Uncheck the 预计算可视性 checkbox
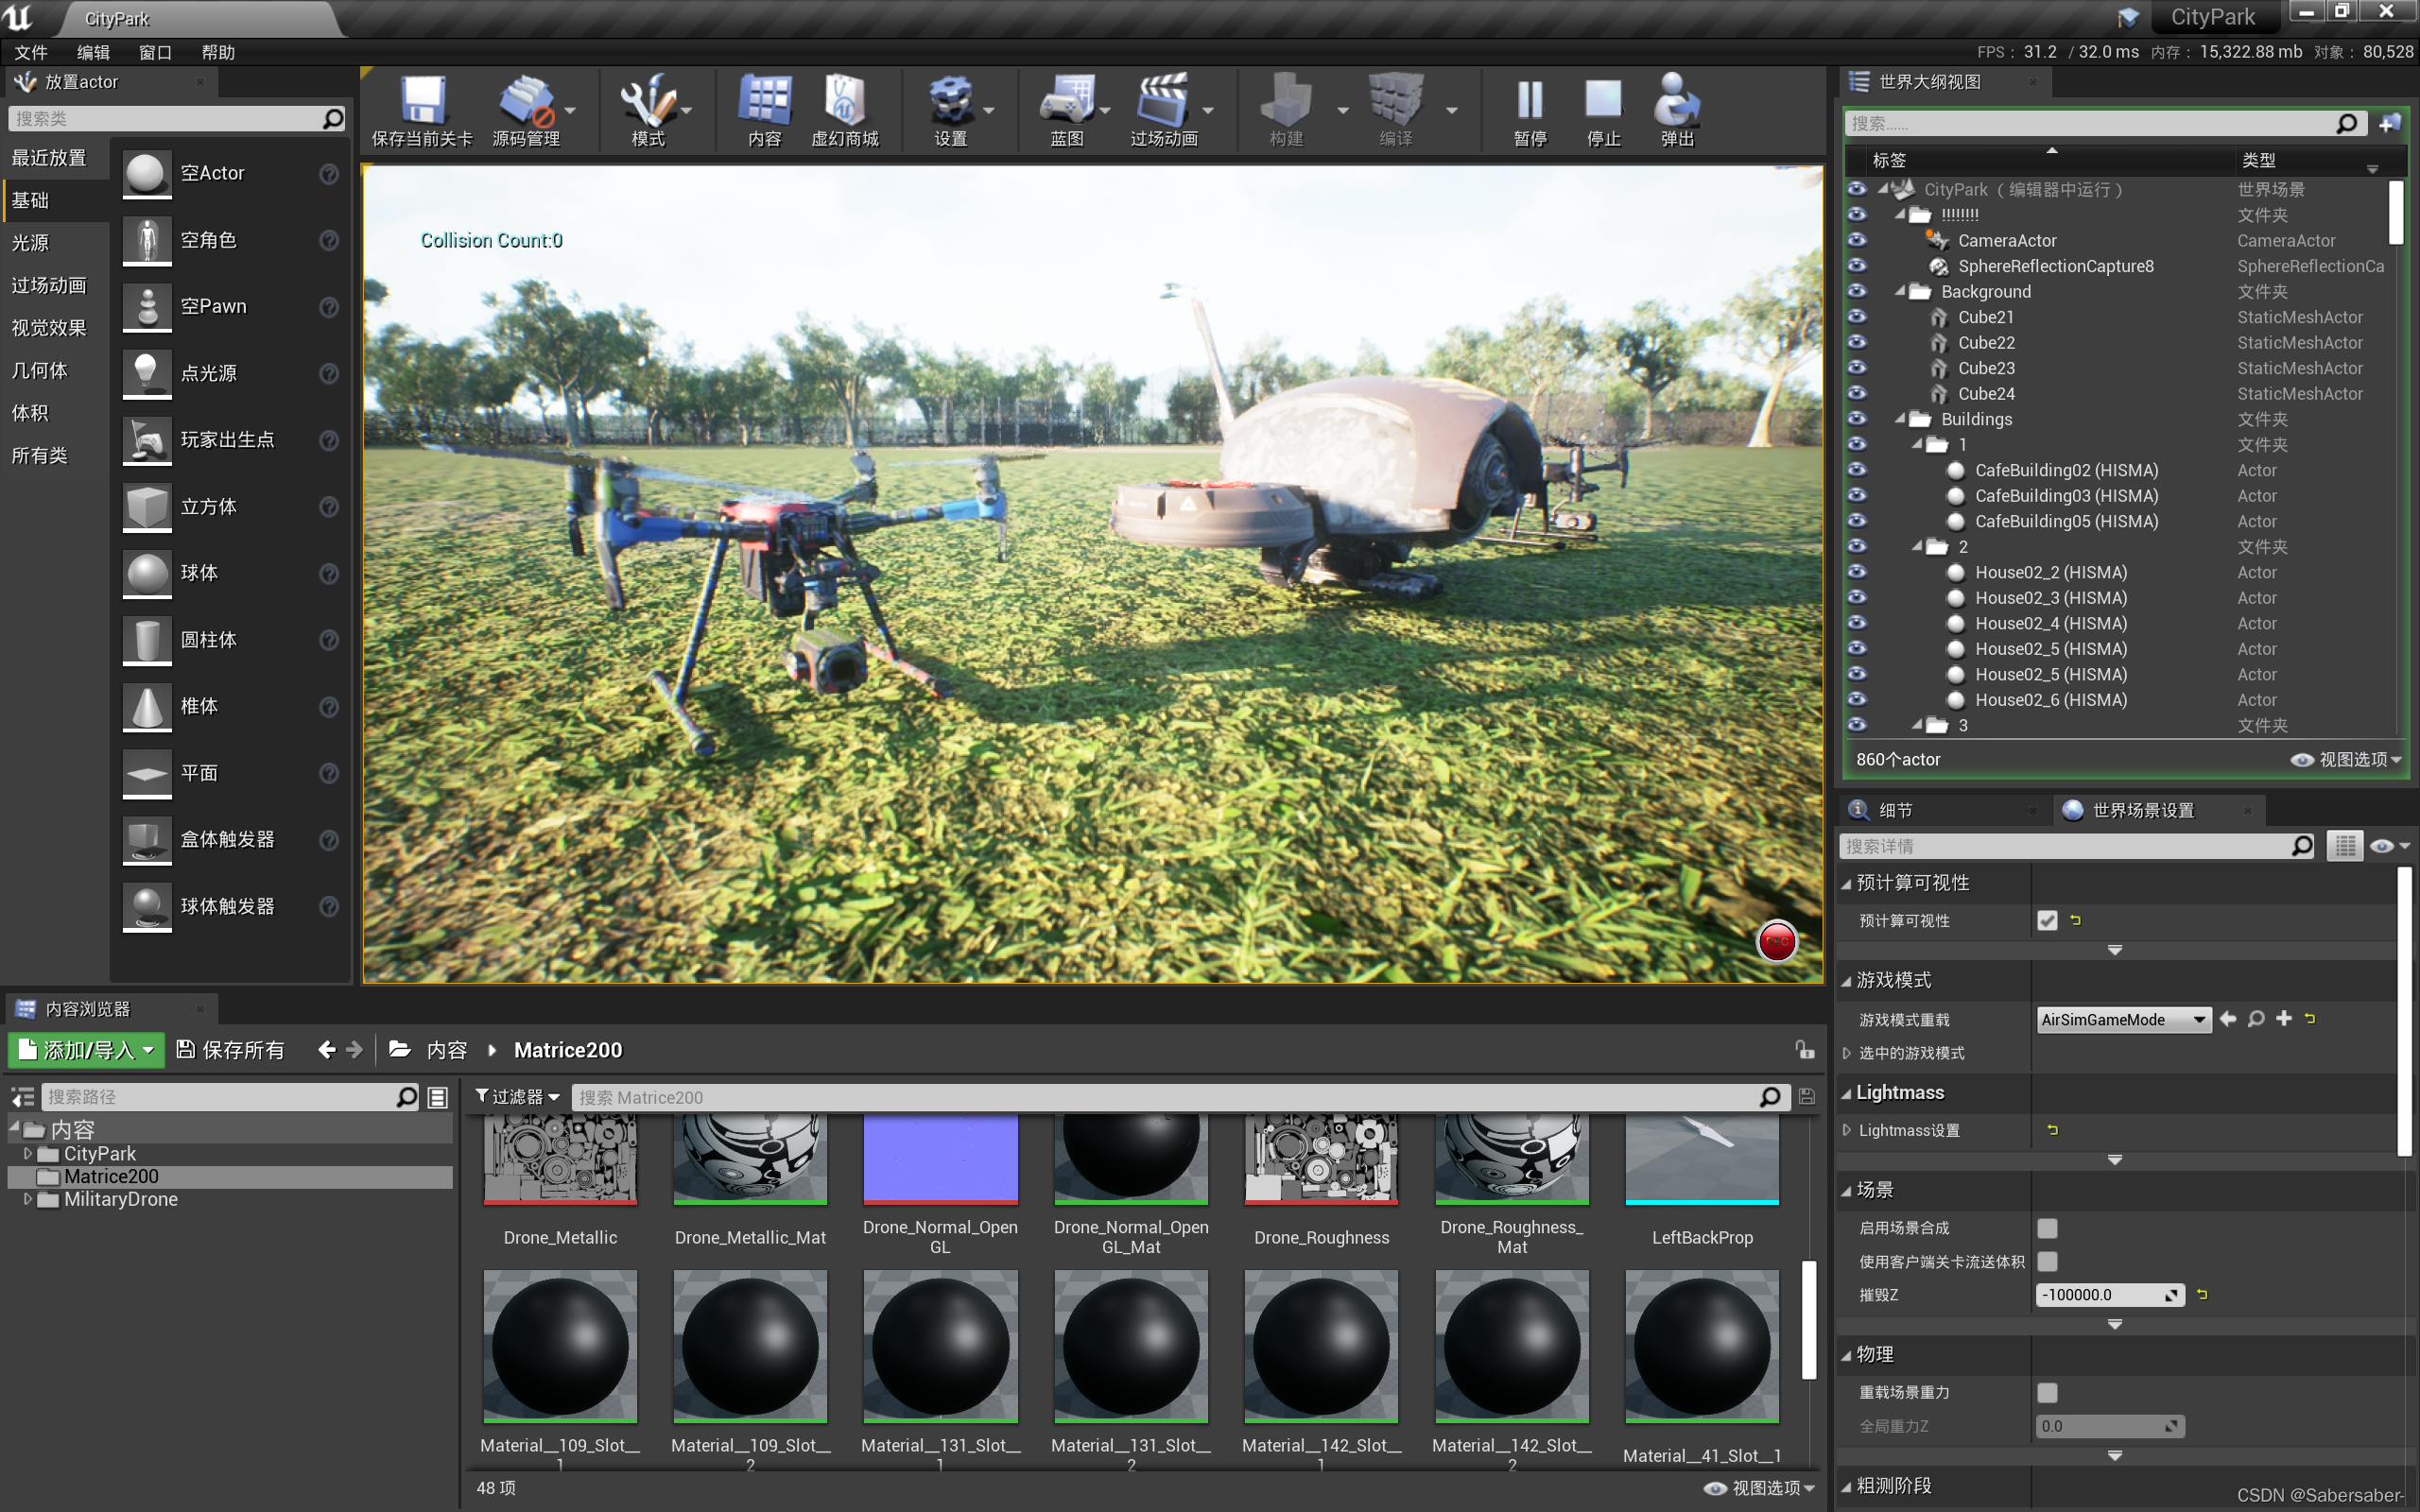Image resolution: width=2420 pixels, height=1512 pixels. coord(2047,920)
